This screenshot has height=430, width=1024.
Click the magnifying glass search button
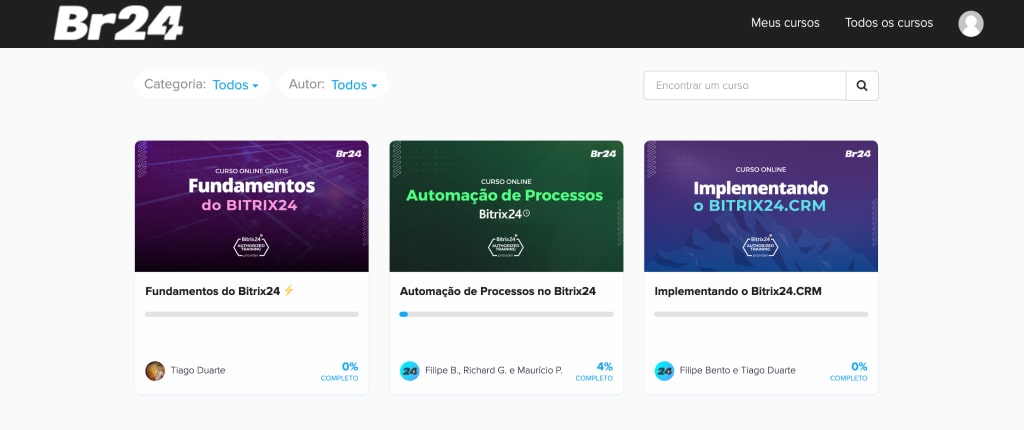point(862,86)
